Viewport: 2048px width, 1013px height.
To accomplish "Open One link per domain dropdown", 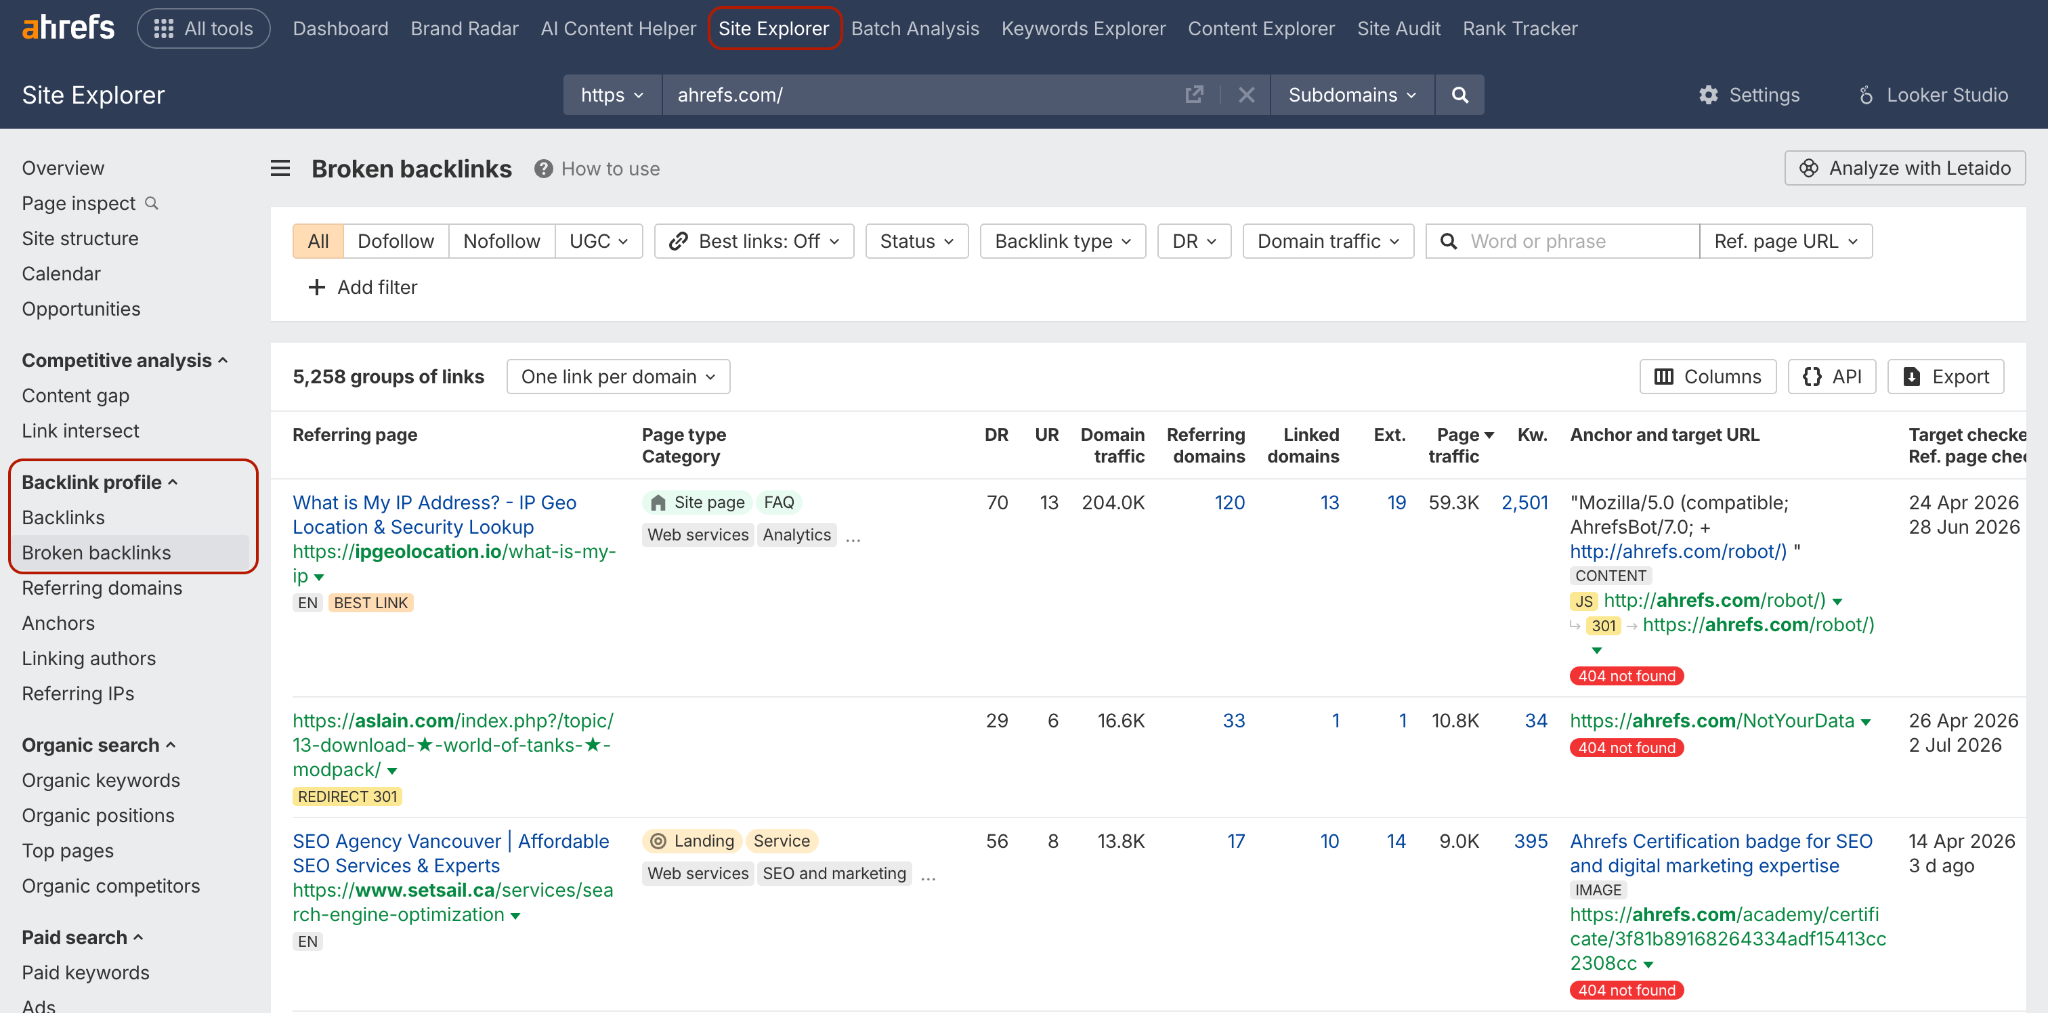I will click(x=618, y=377).
